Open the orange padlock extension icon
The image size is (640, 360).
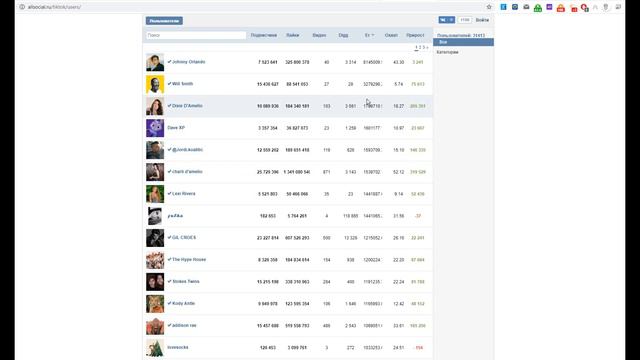pos(560,8)
